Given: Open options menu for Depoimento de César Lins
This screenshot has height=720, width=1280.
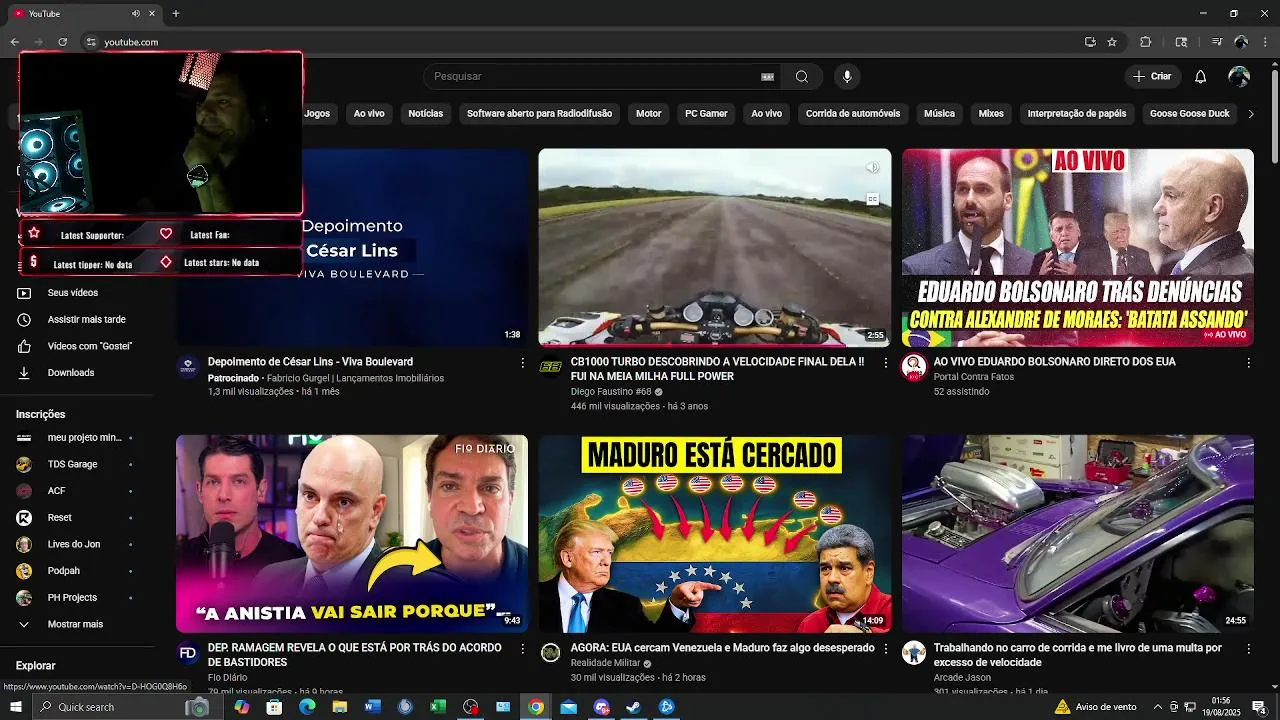Looking at the screenshot, I should (522, 363).
